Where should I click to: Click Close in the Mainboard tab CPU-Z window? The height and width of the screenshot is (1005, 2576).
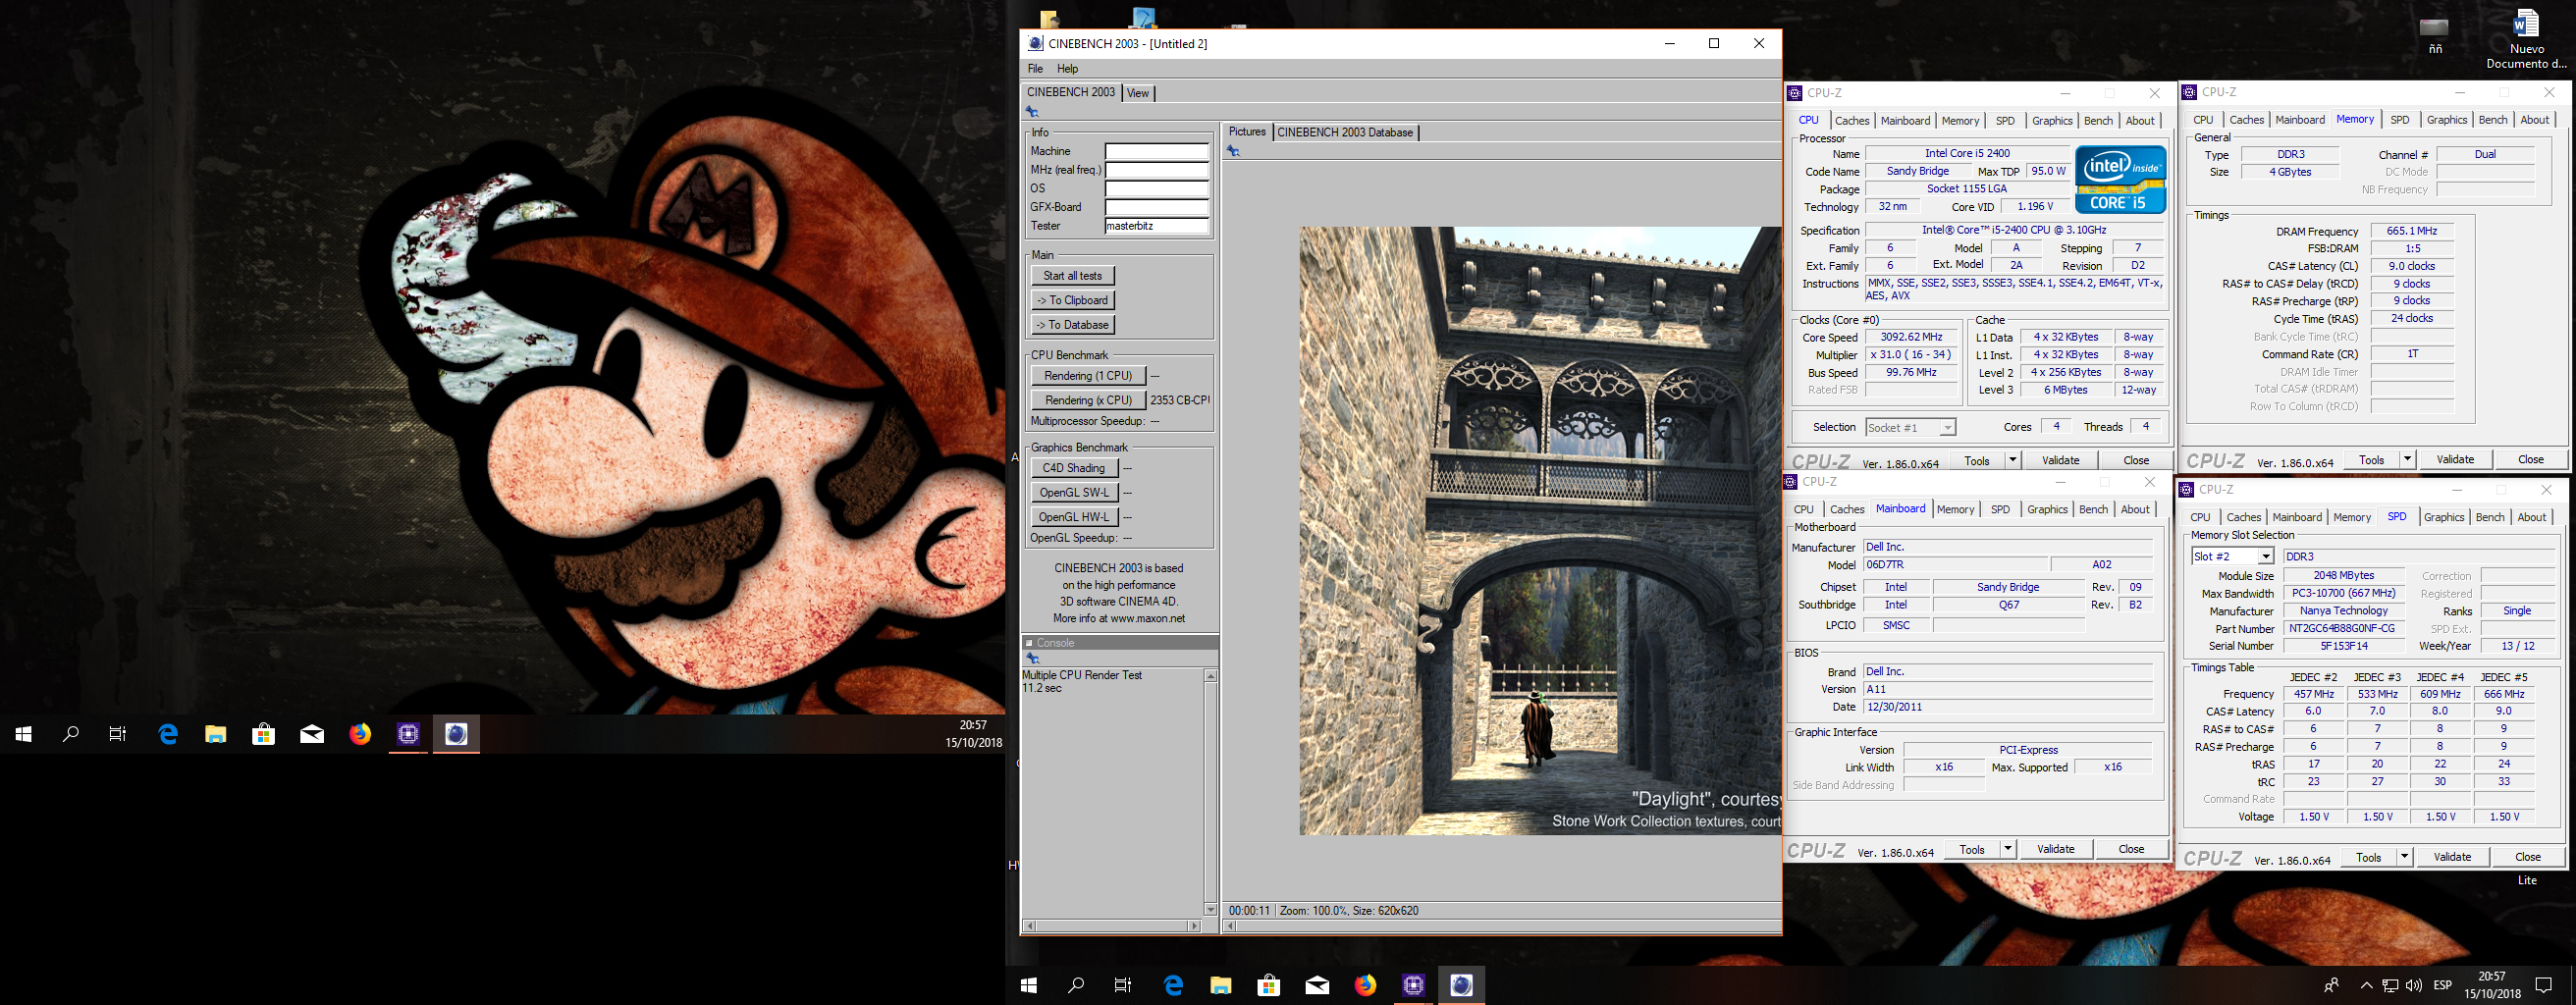[x=2131, y=849]
